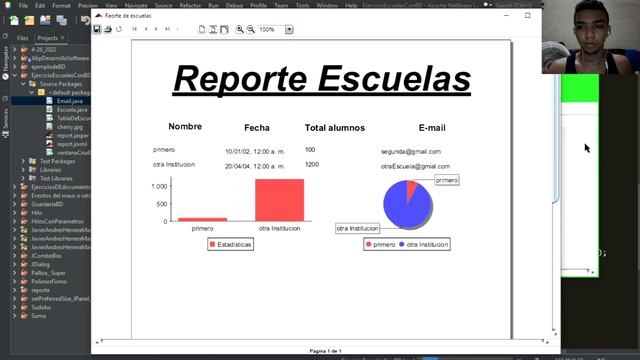The width and height of the screenshot is (640, 360).
Task: Click the Undo arrow in NetBeans toolbar
Action: point(85,20)
